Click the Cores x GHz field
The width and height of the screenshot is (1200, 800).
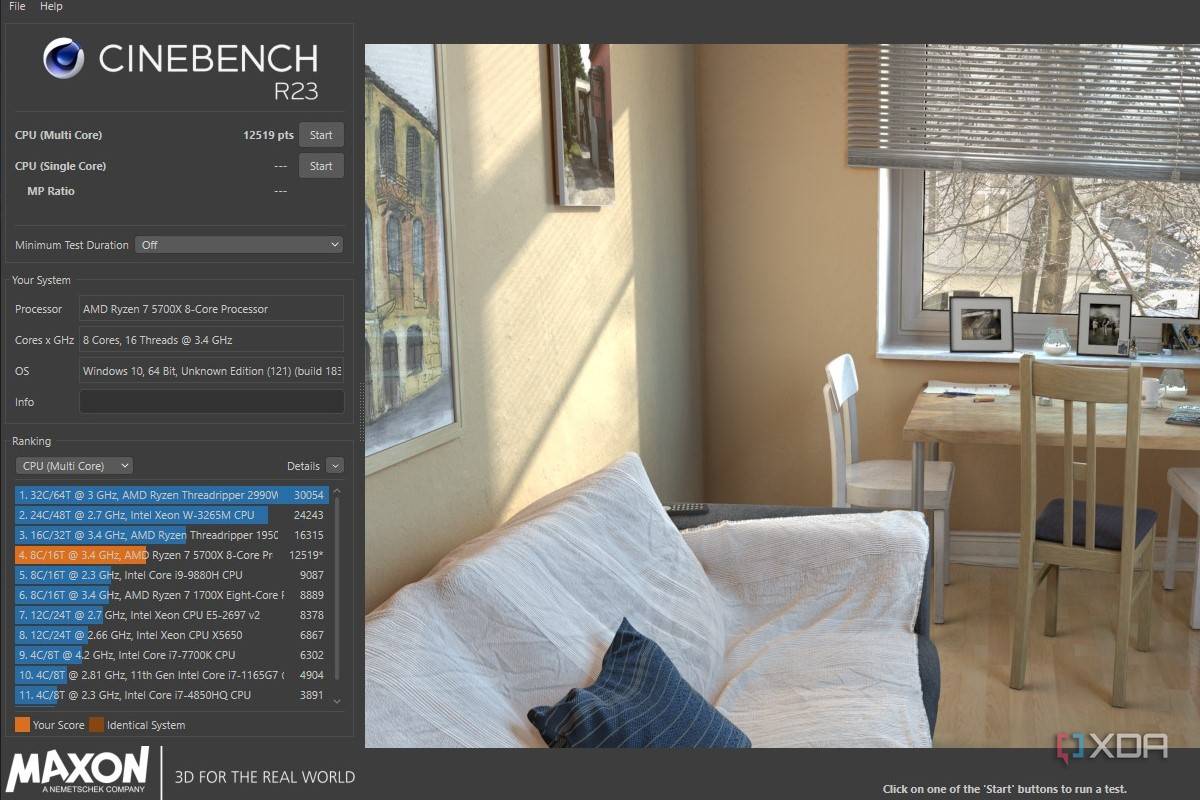pos(211,340)
